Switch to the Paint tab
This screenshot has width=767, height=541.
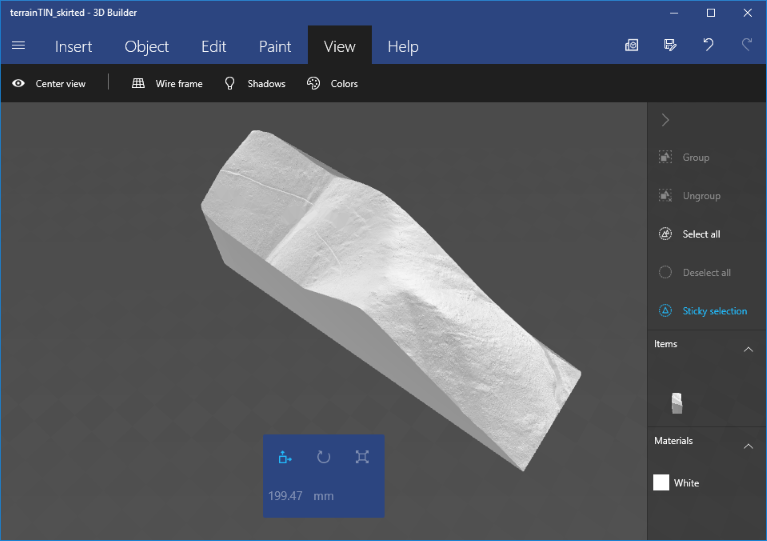click(x=275, y=46)
